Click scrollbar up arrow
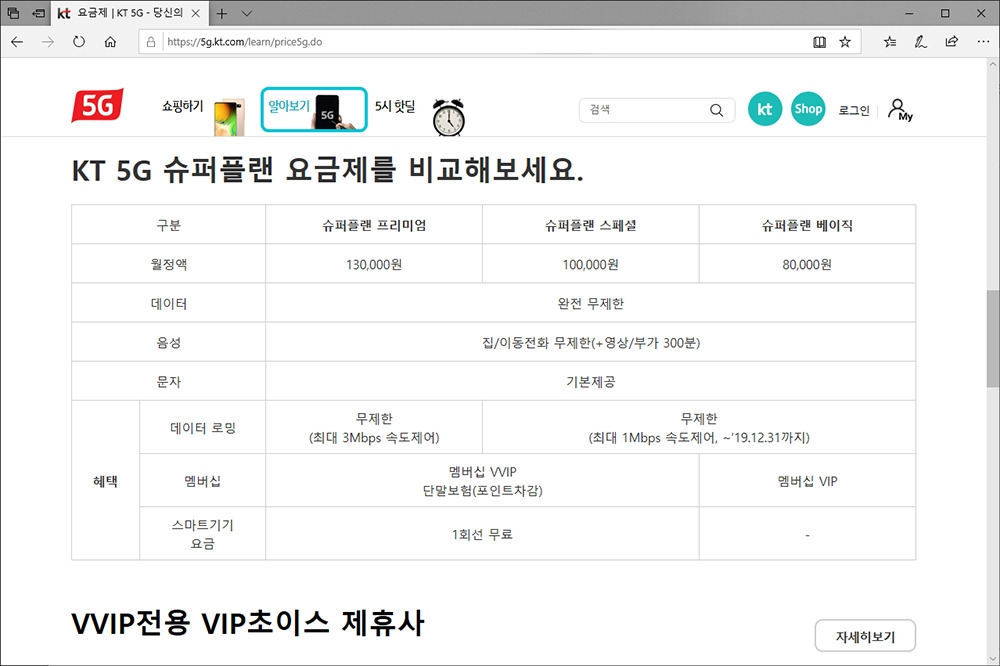This screenshot has height=666, width=1000. tap(993, 64)
